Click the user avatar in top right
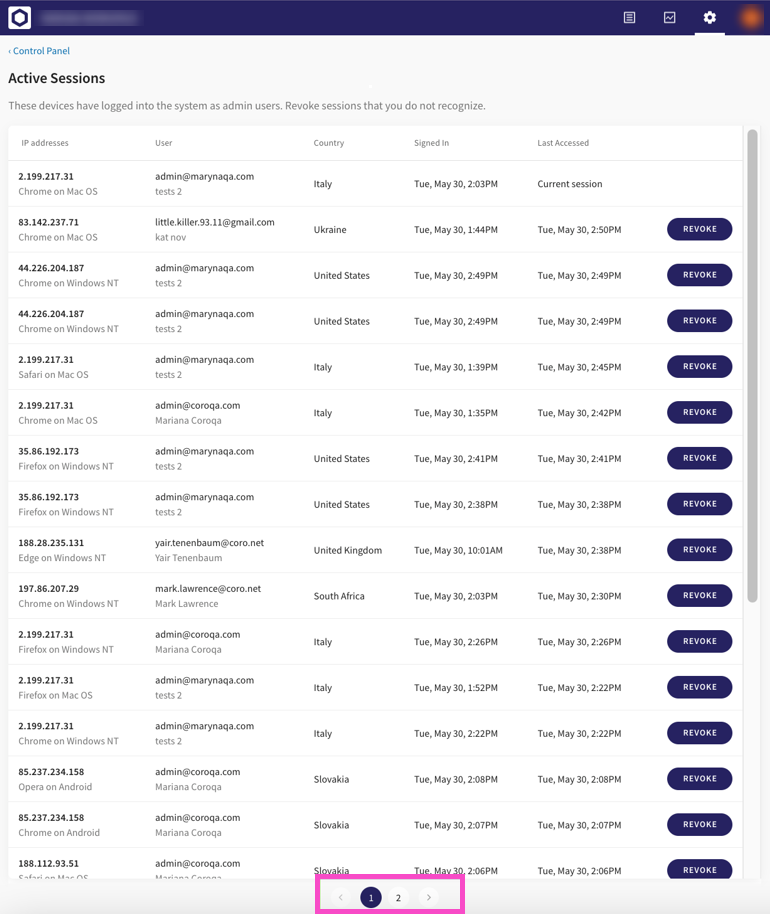 (750, 17)
